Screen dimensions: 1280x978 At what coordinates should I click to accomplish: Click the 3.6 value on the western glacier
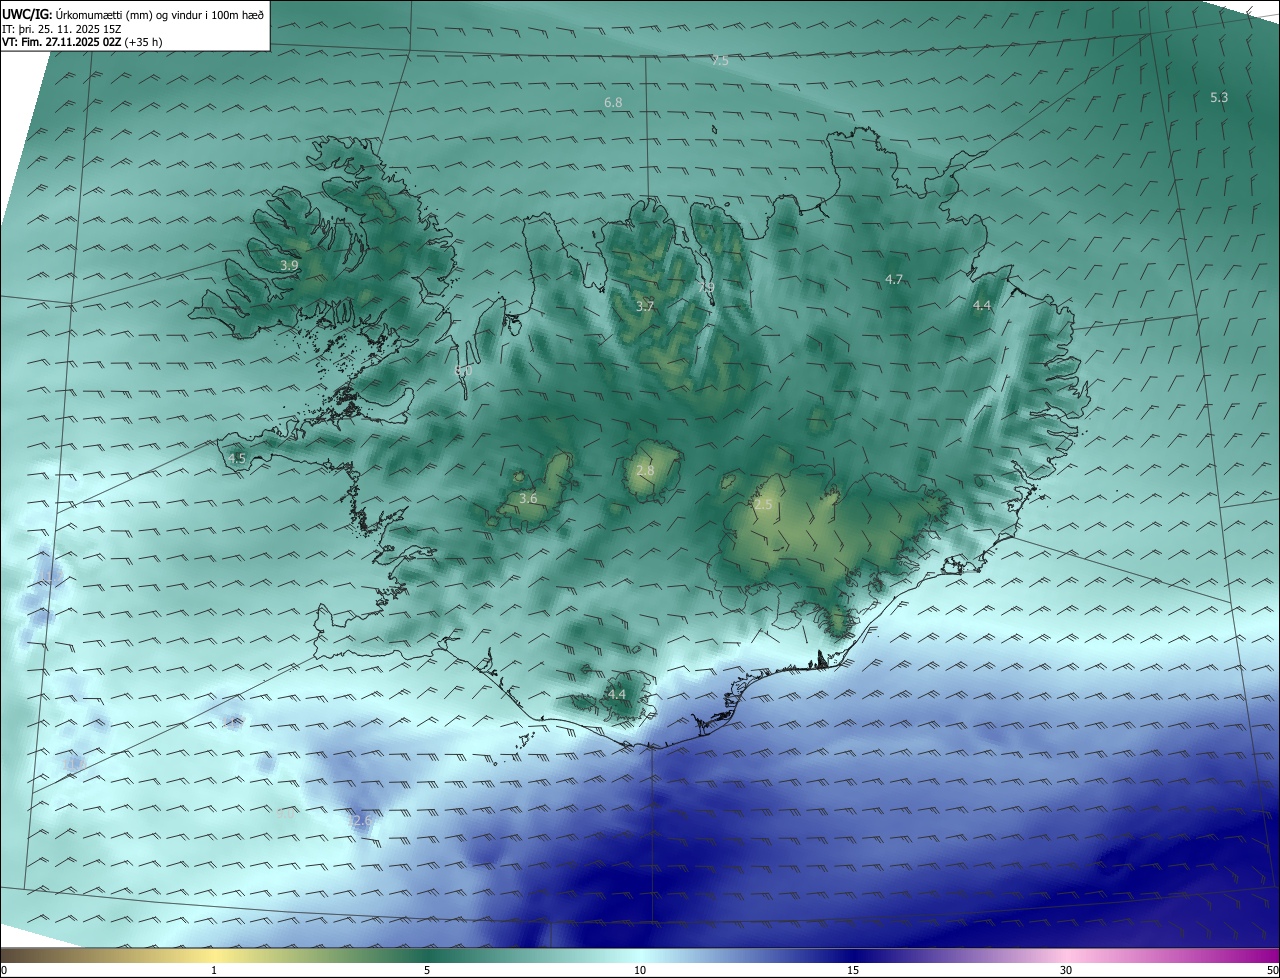pos(528,498)
